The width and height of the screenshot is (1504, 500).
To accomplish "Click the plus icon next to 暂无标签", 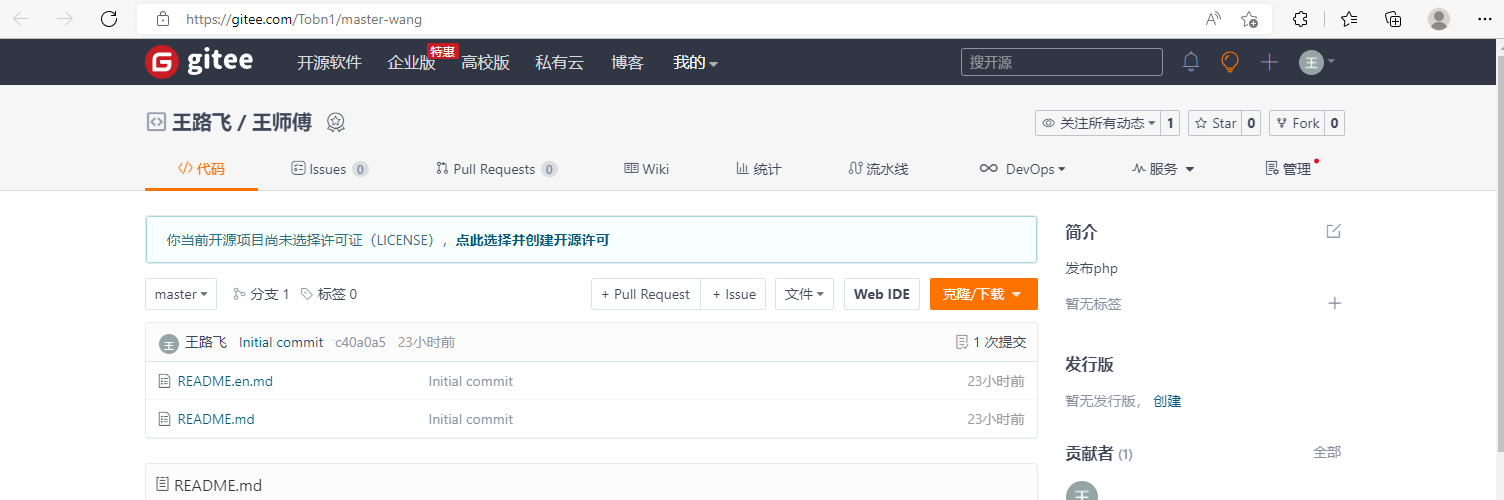I will [1334, 303].
